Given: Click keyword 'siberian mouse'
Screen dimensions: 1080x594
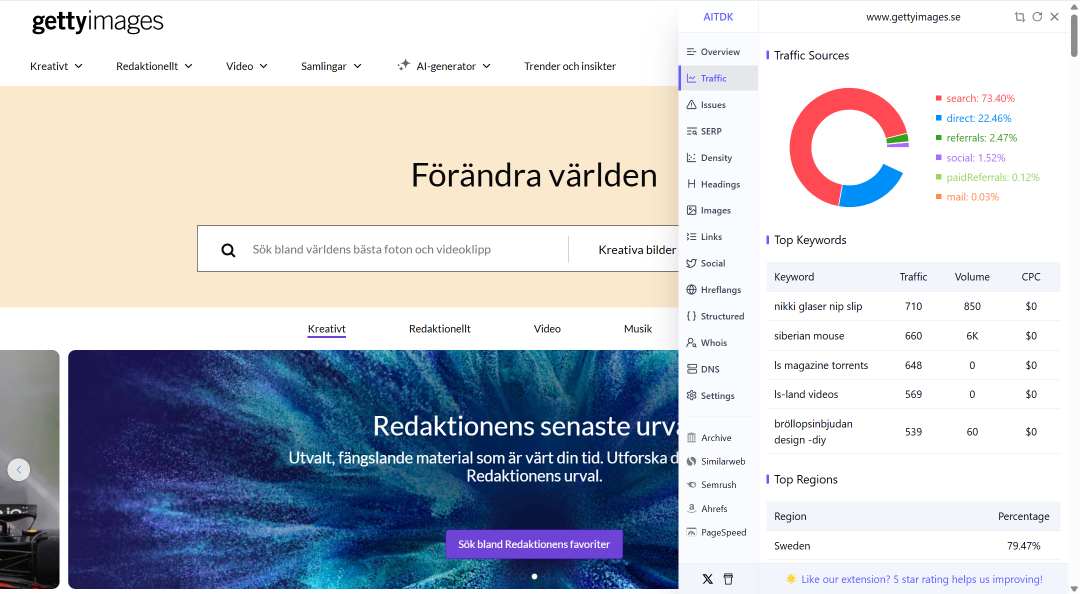Looking at the screenshot, I should click(x=809, y=336).
